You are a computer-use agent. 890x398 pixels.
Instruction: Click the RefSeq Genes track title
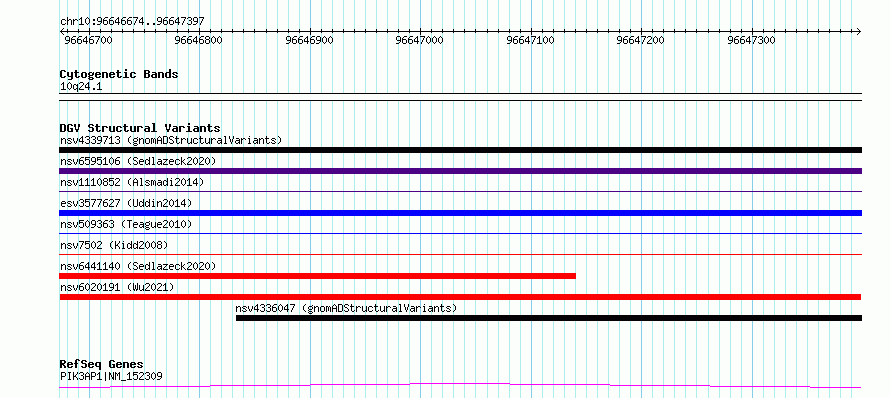pos(101,364)
